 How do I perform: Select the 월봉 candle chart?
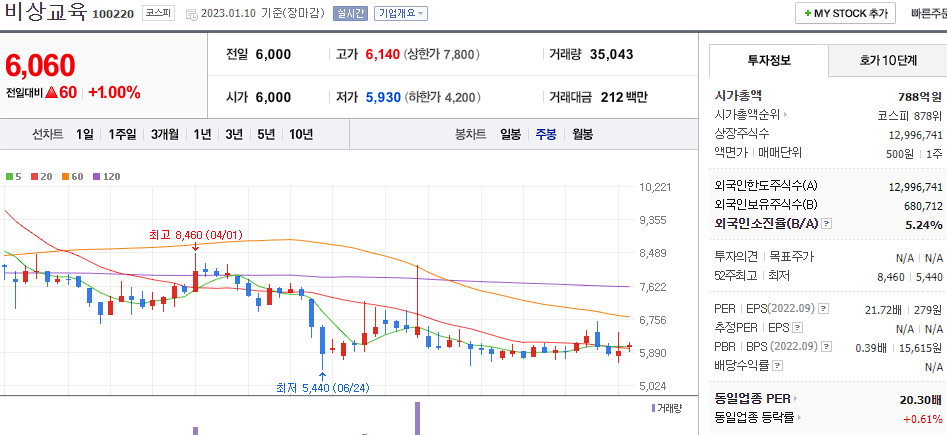pyautogui.click(x=582, y=134)
